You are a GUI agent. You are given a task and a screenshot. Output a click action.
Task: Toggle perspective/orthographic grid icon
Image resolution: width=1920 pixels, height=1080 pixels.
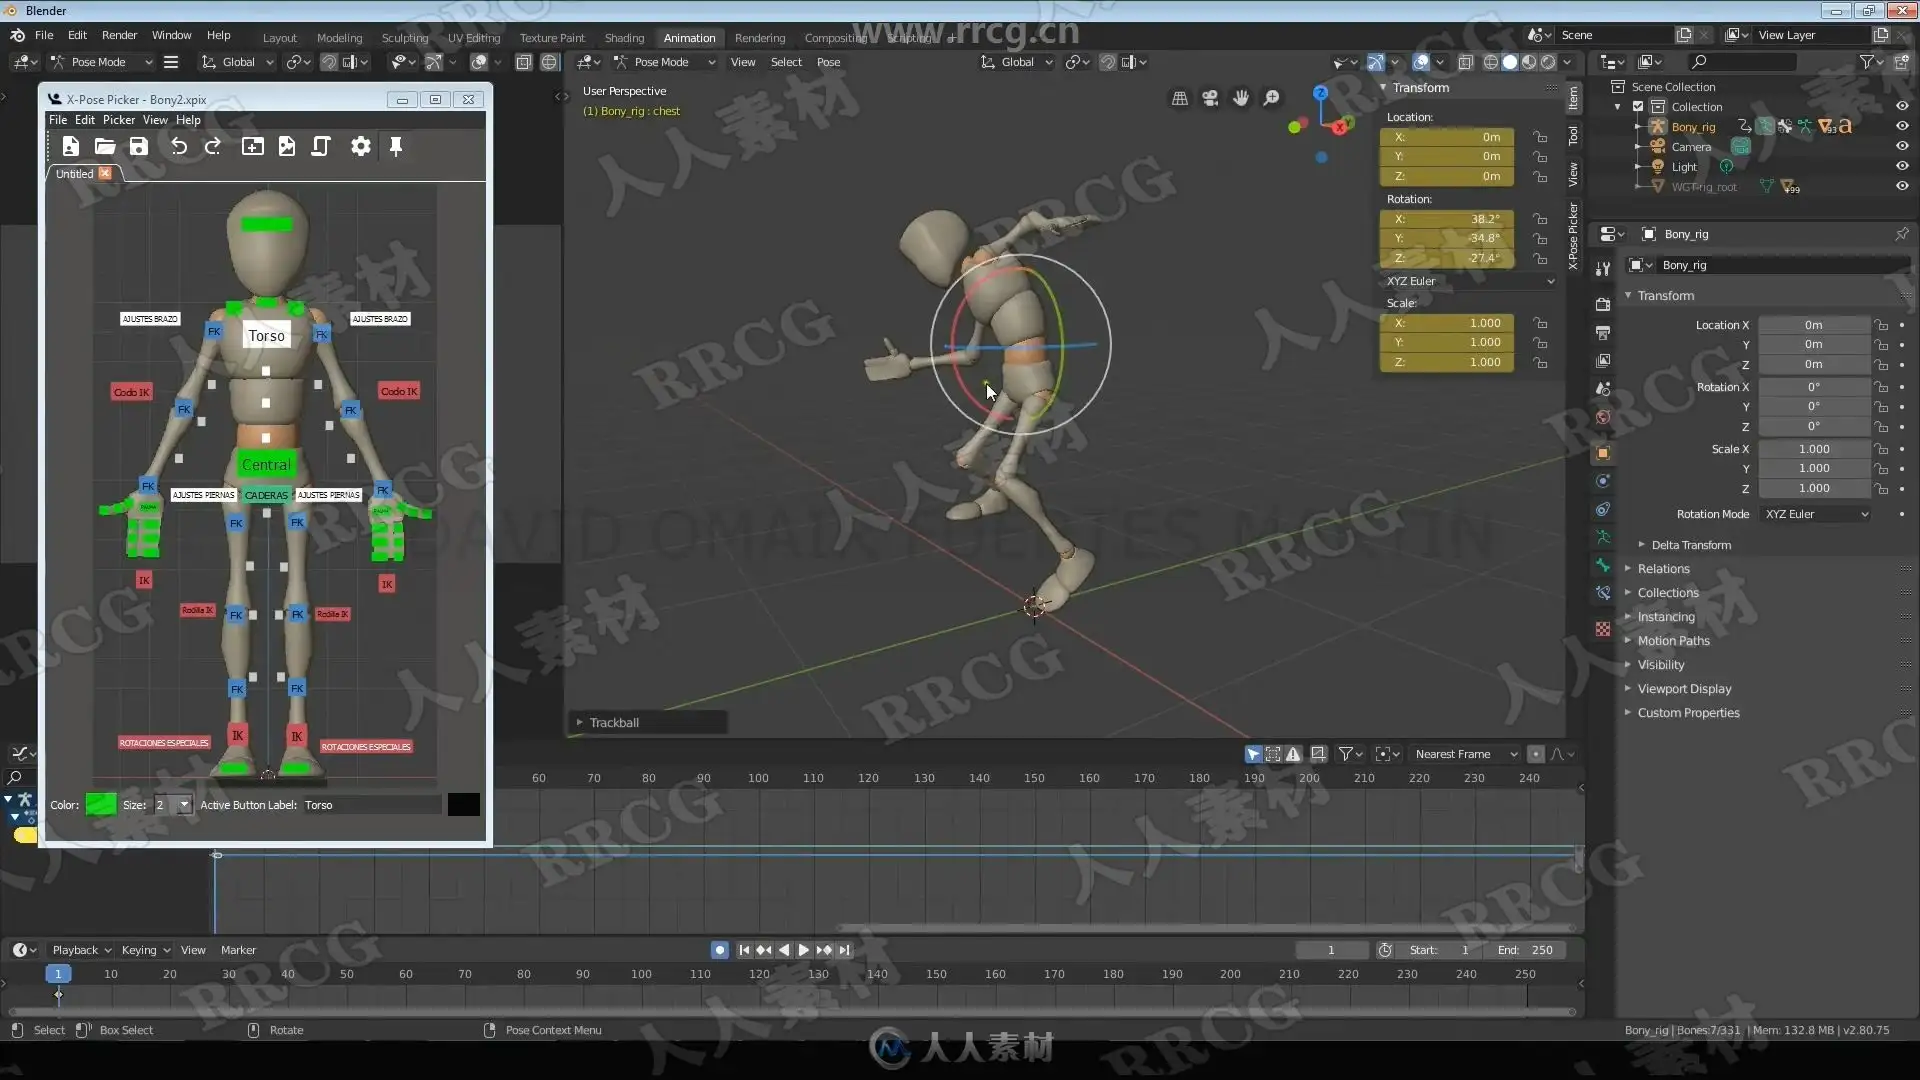(1180, 98)
